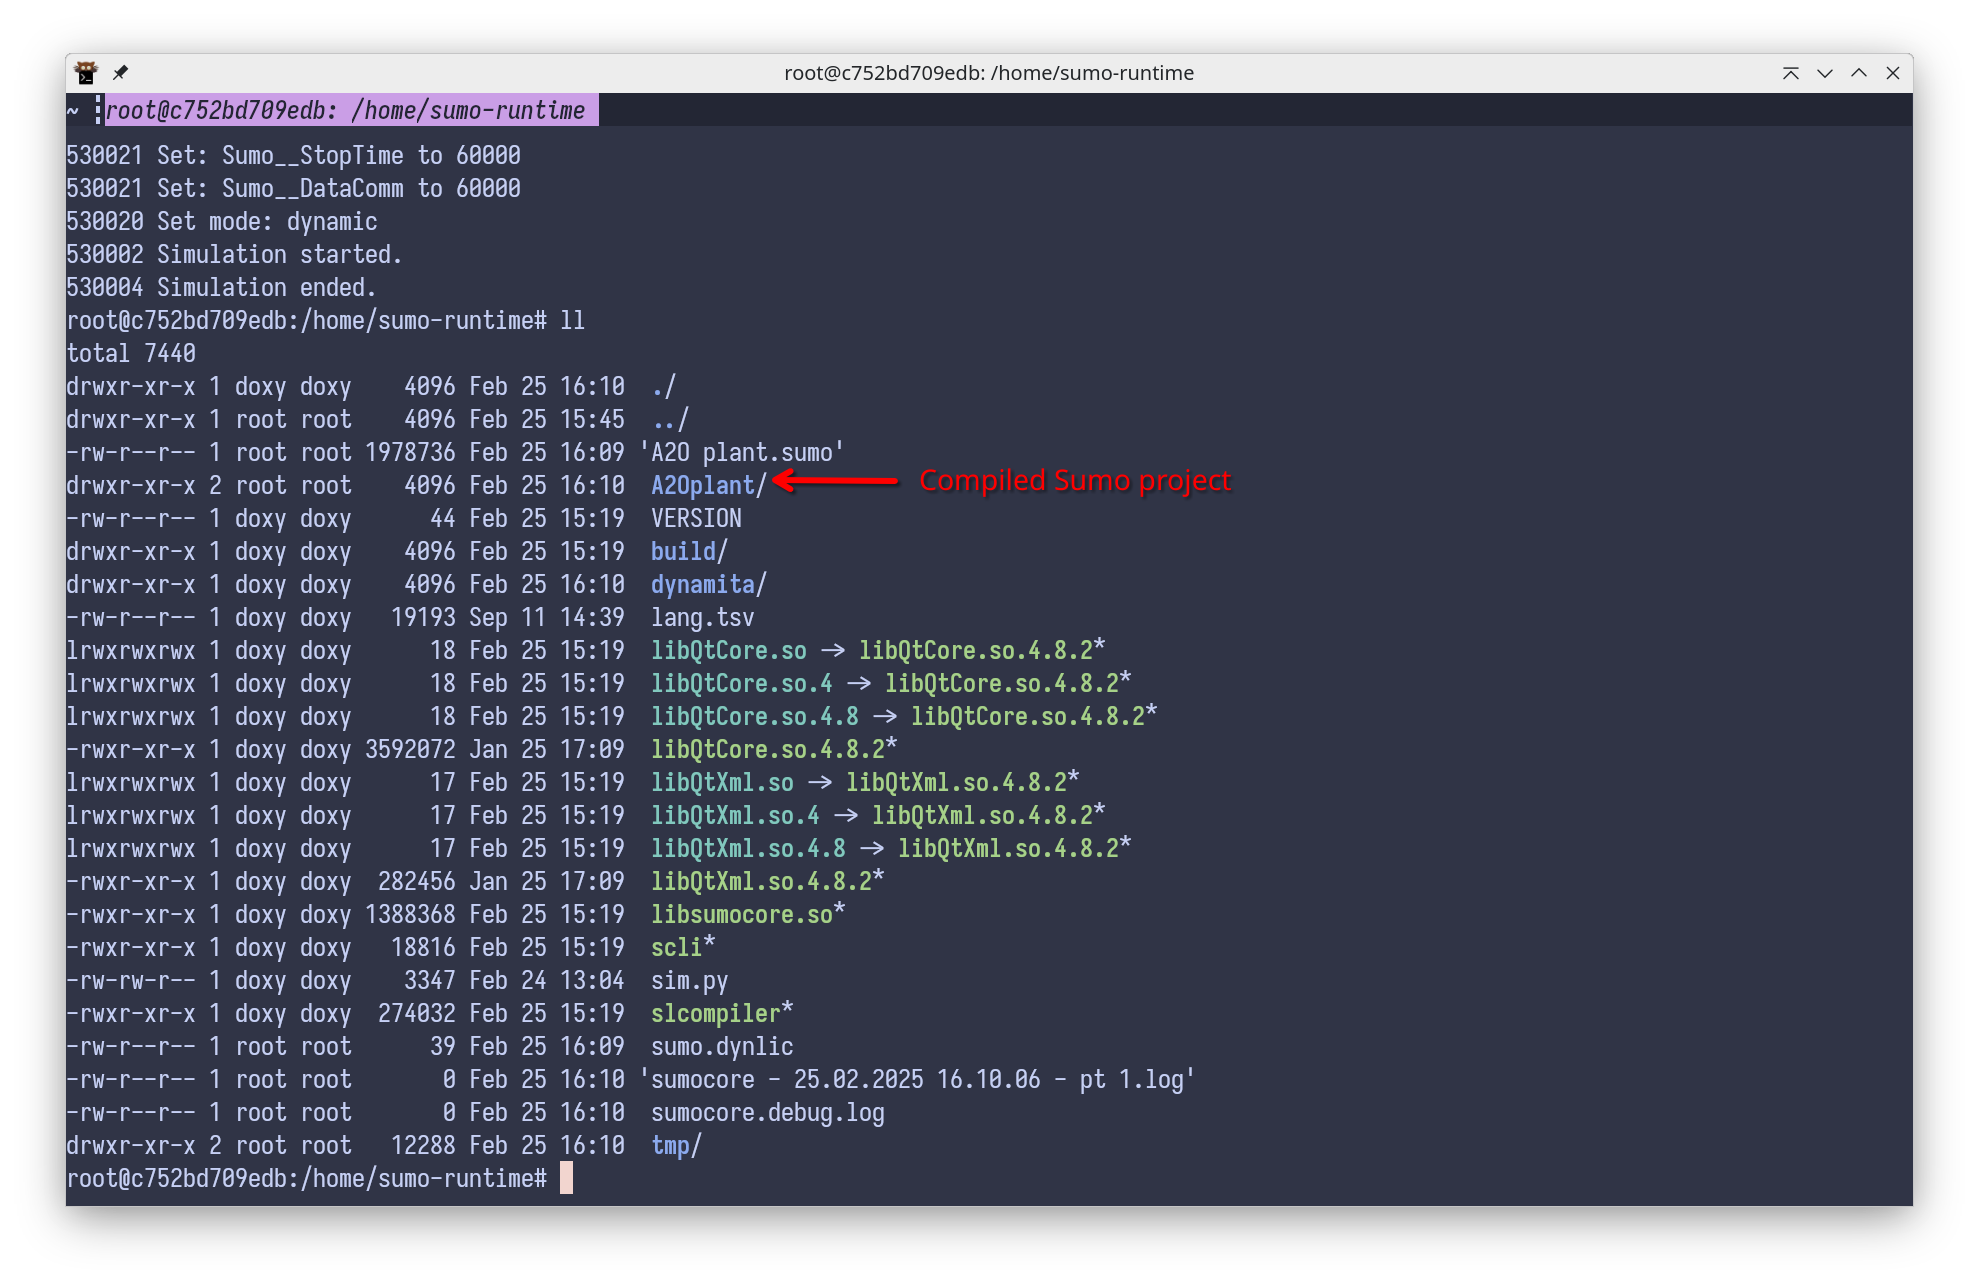Toggle the pin on all desktops icon
Image resolution: width=1979 pixels, height=1284 pixels.
pyautogui.click(x=121, y=73)
